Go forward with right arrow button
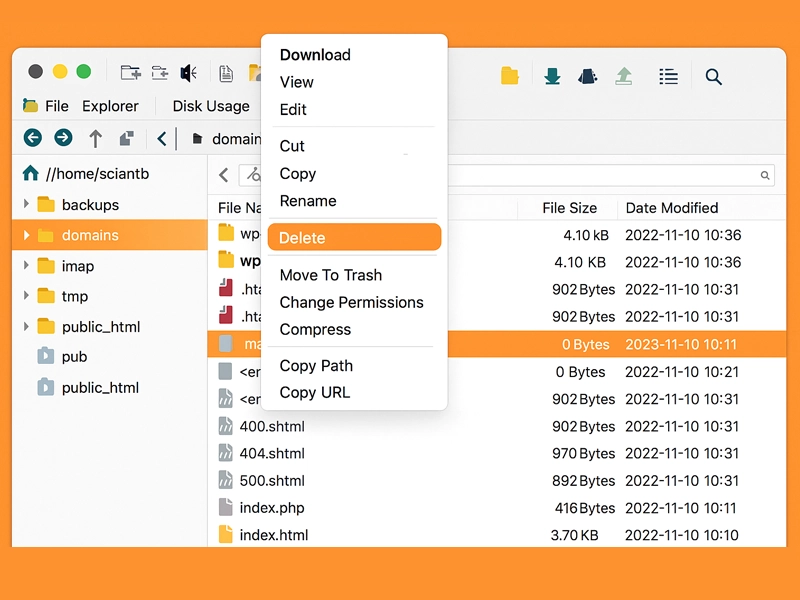Viewport: 800px width, 600px height. 63,138
